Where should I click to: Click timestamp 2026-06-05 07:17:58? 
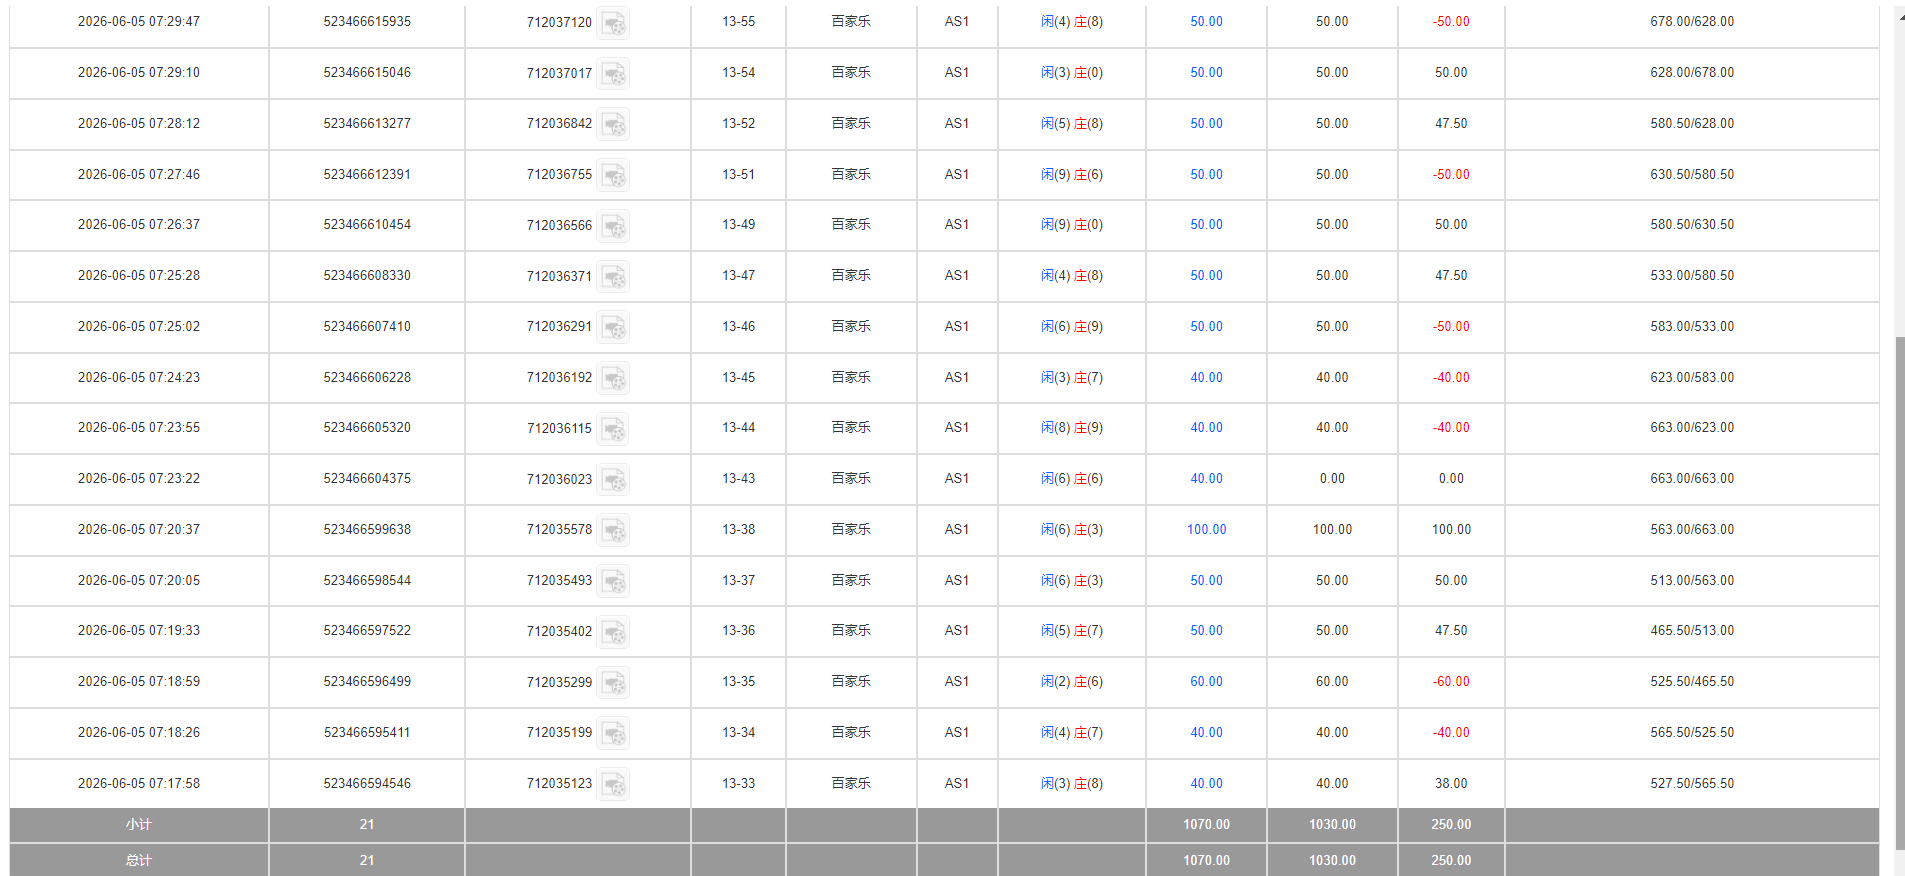point(139,783)
